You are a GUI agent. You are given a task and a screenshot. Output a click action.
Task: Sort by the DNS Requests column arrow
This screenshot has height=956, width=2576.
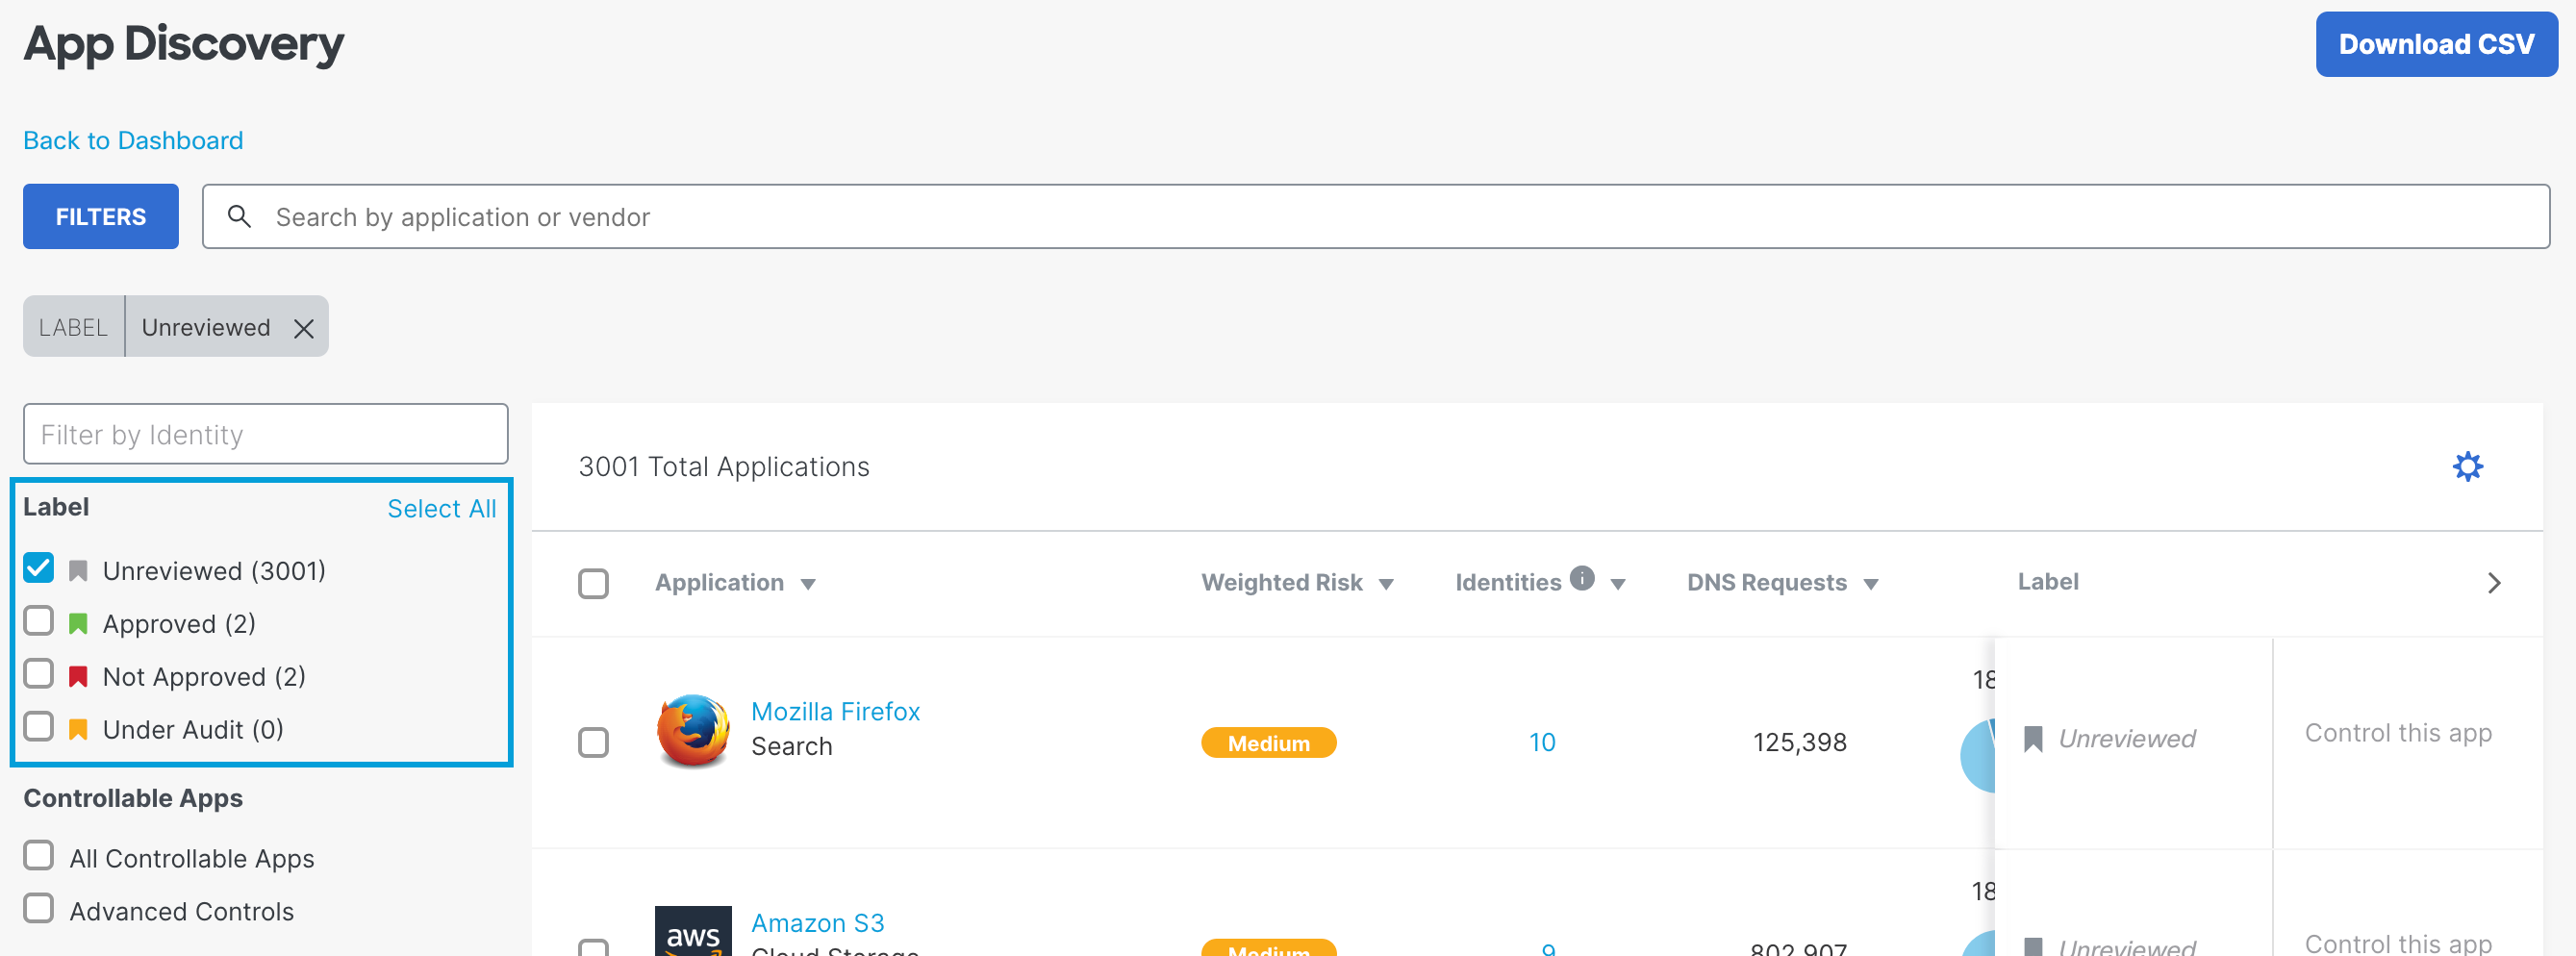1871,584
